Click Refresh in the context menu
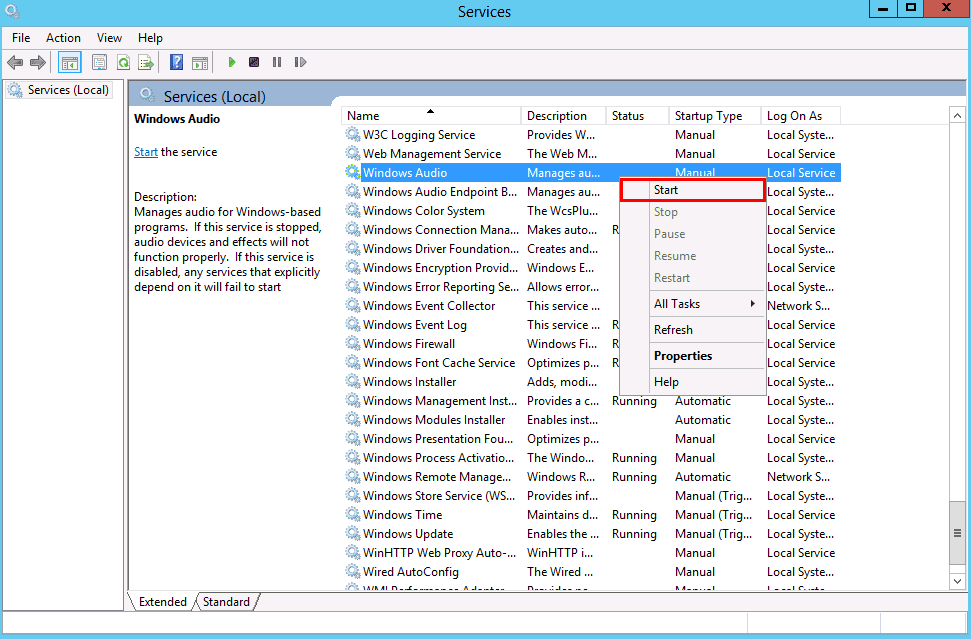The height and width of the screenshot is (639, 971). tap(673, 330)
